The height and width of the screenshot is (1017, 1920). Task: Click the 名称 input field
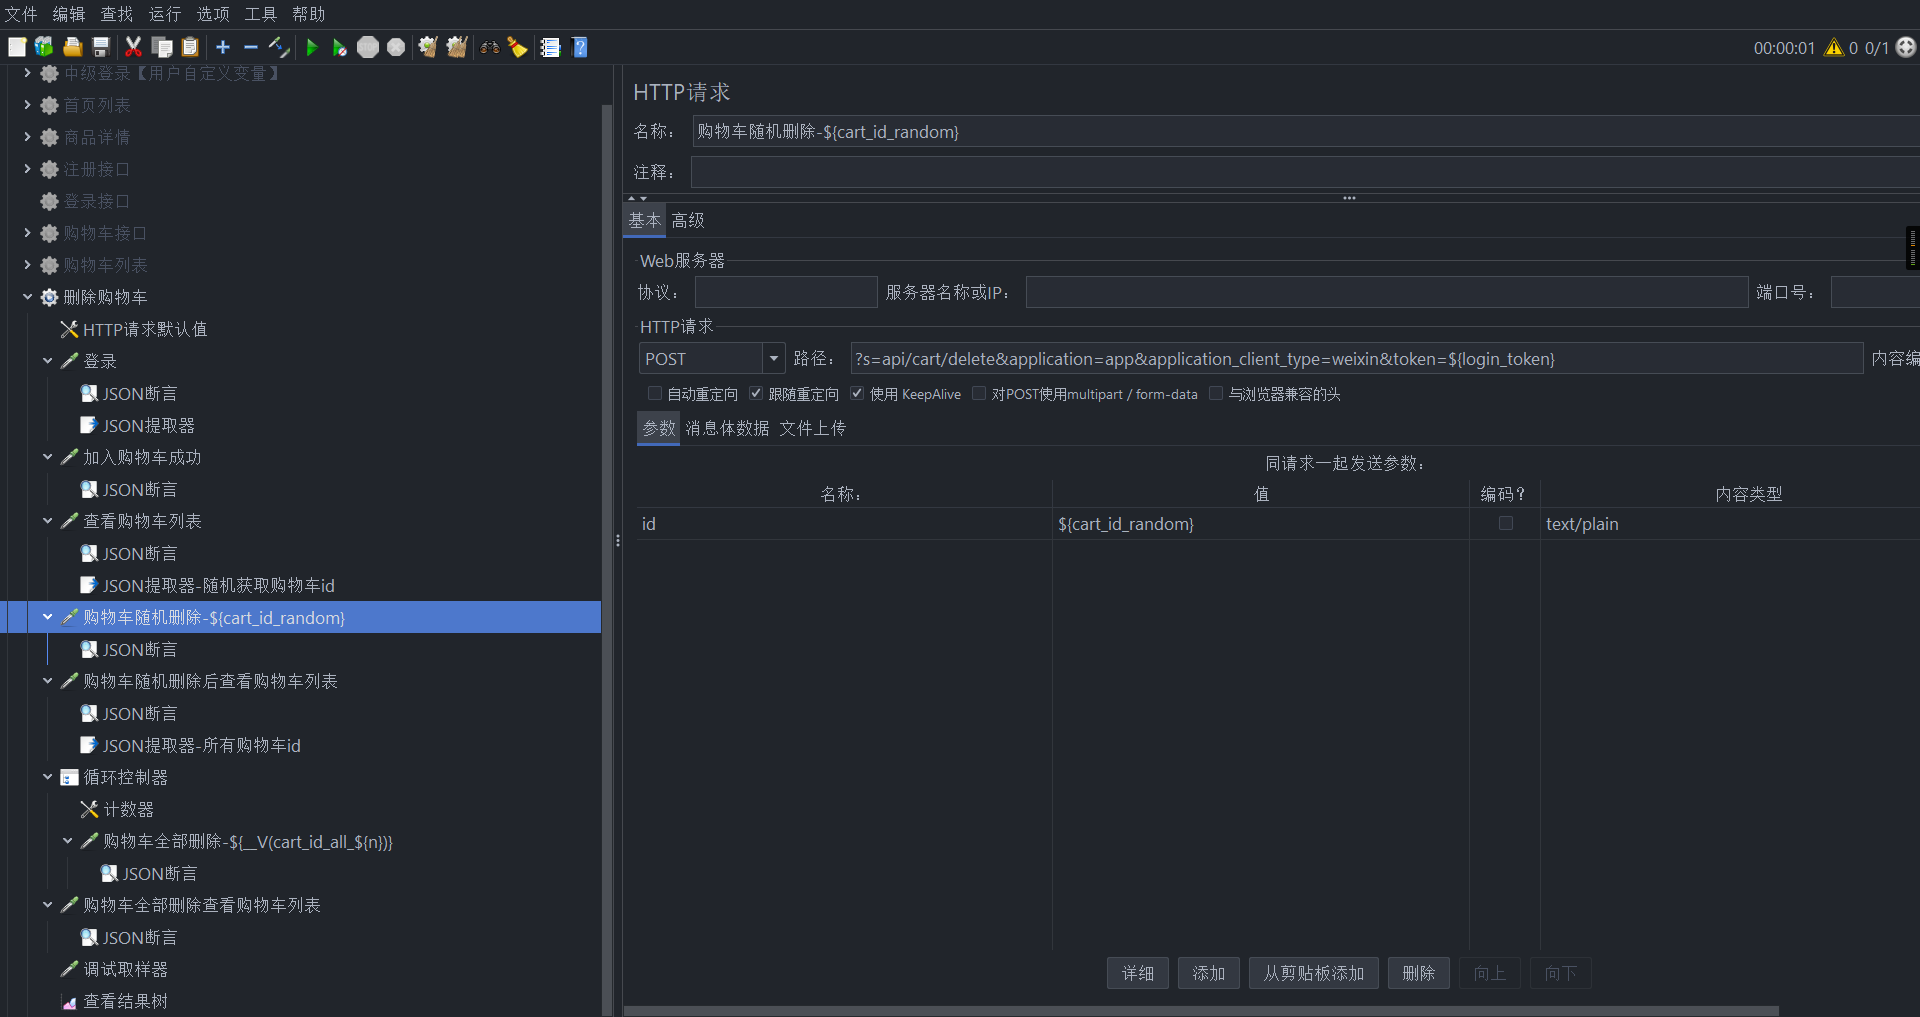[1306, 132]
